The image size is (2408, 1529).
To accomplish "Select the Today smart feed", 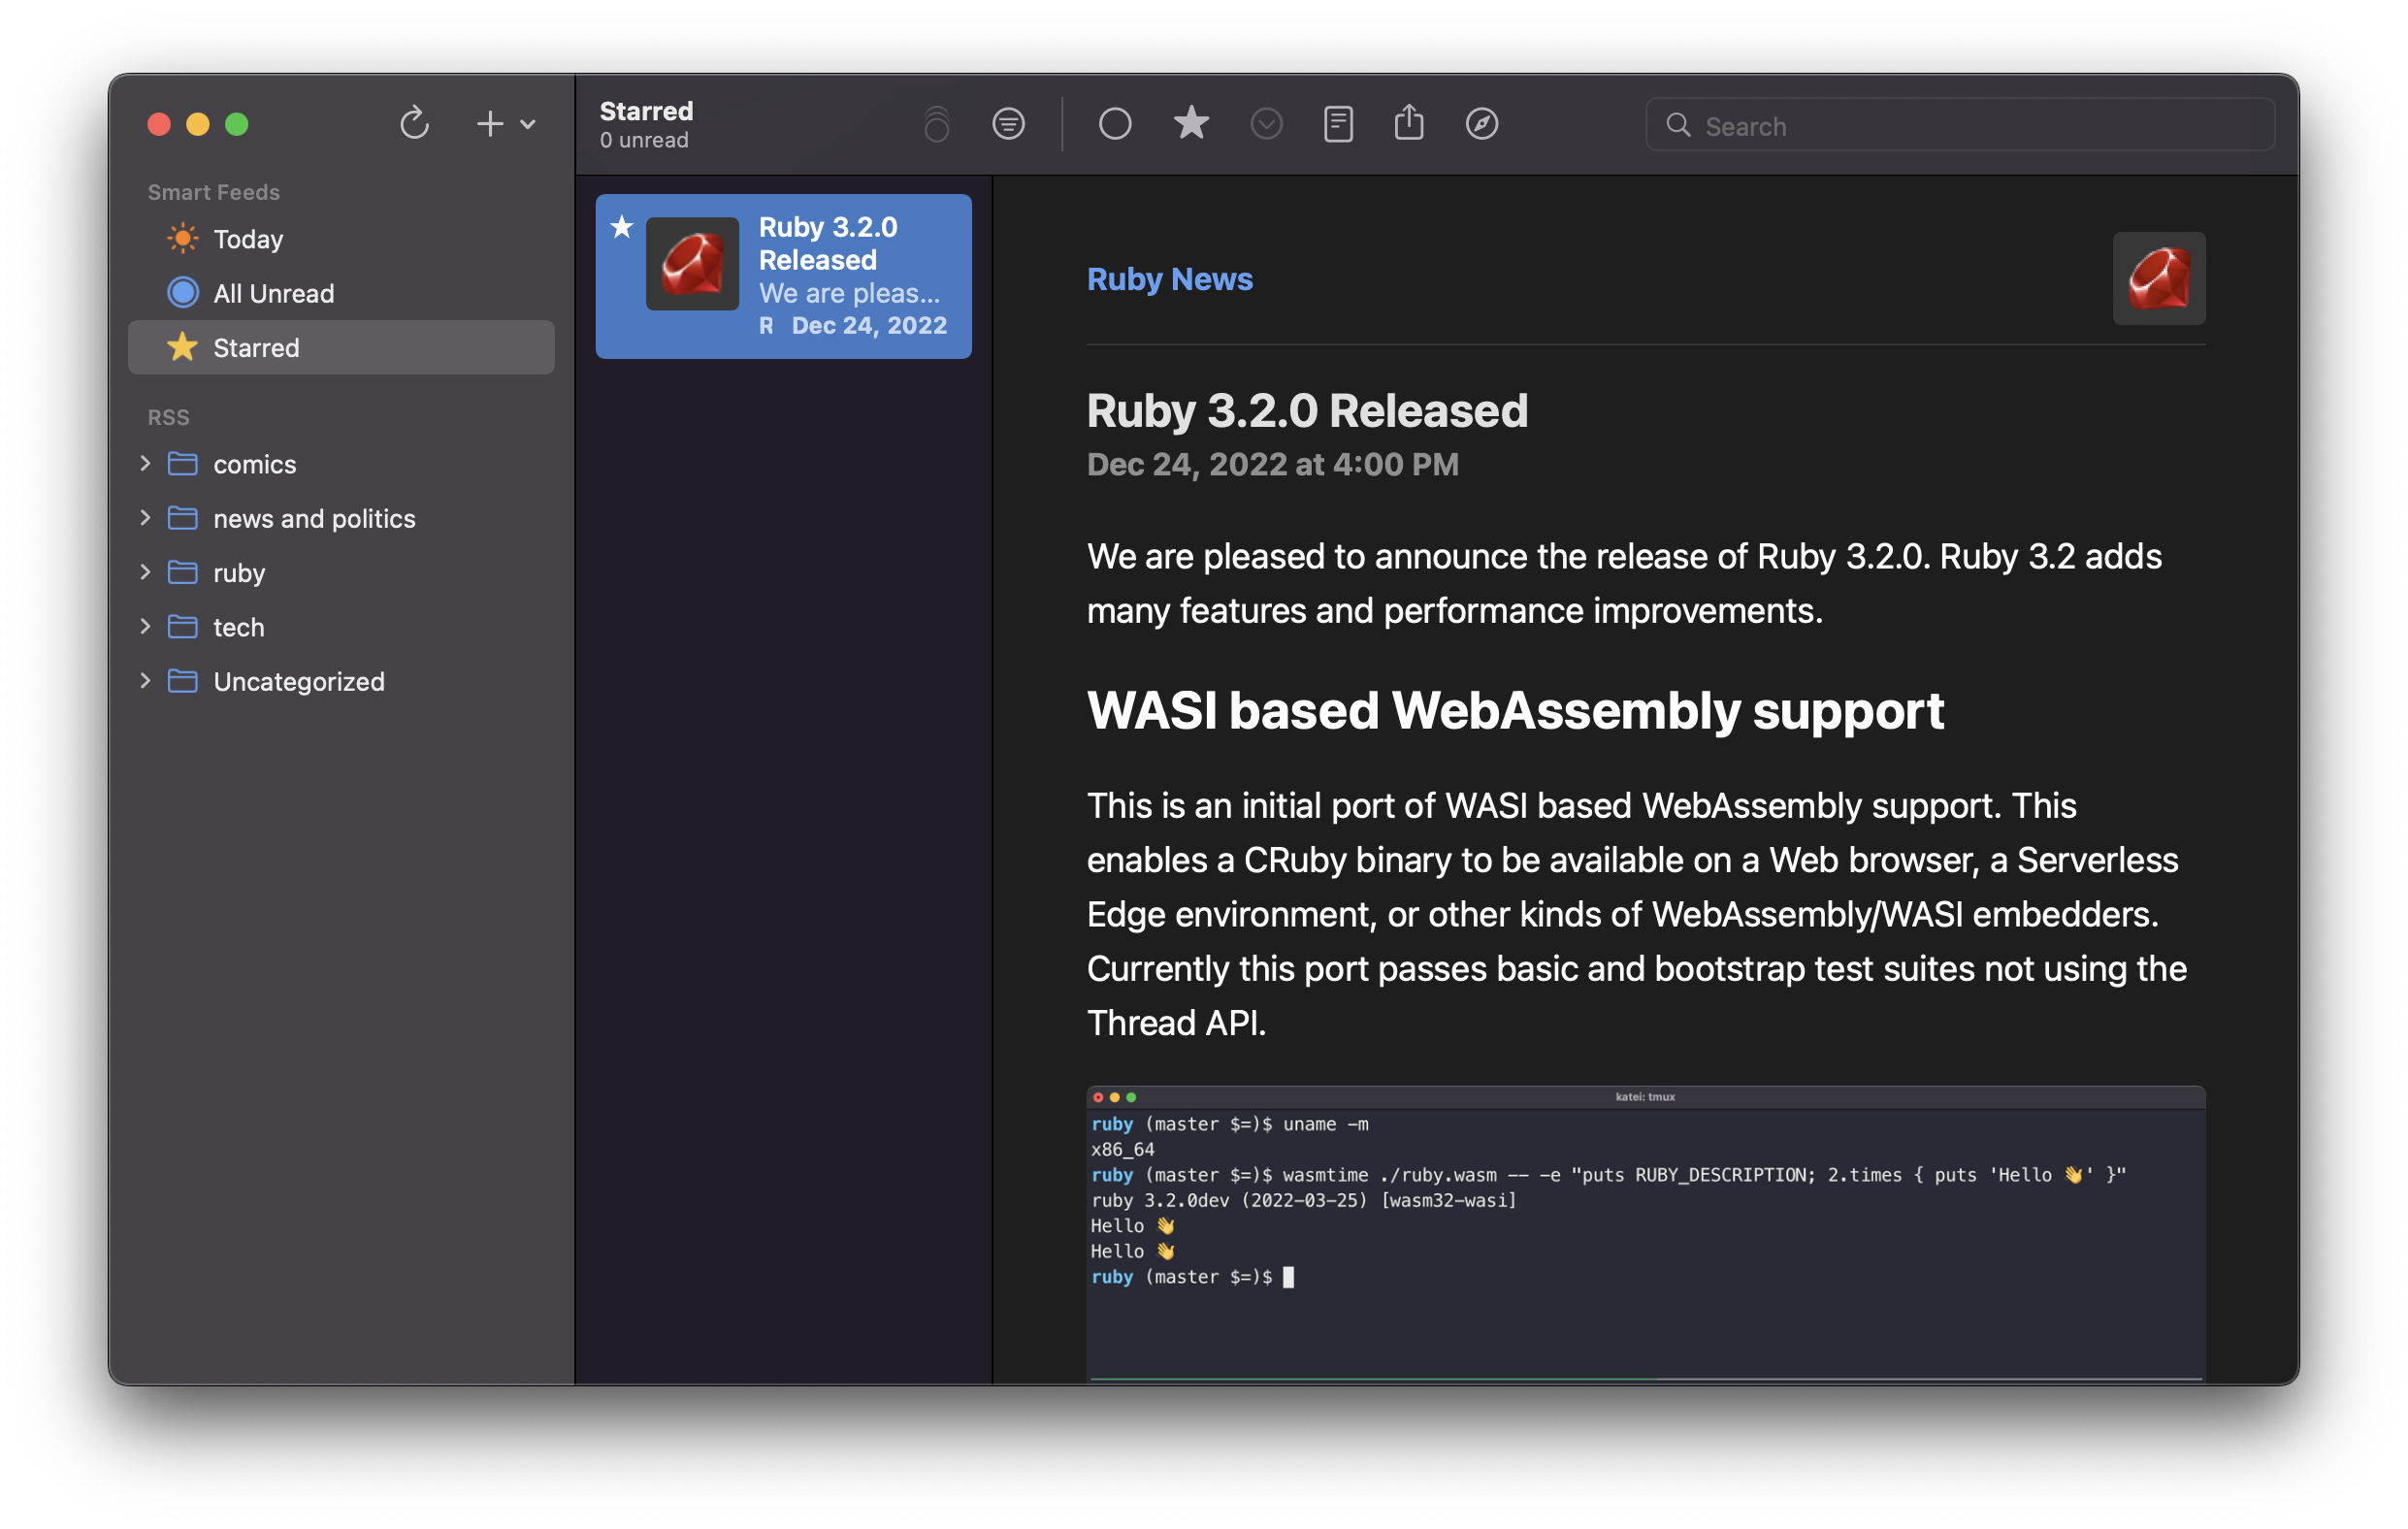I will click(x=341, y=239).
